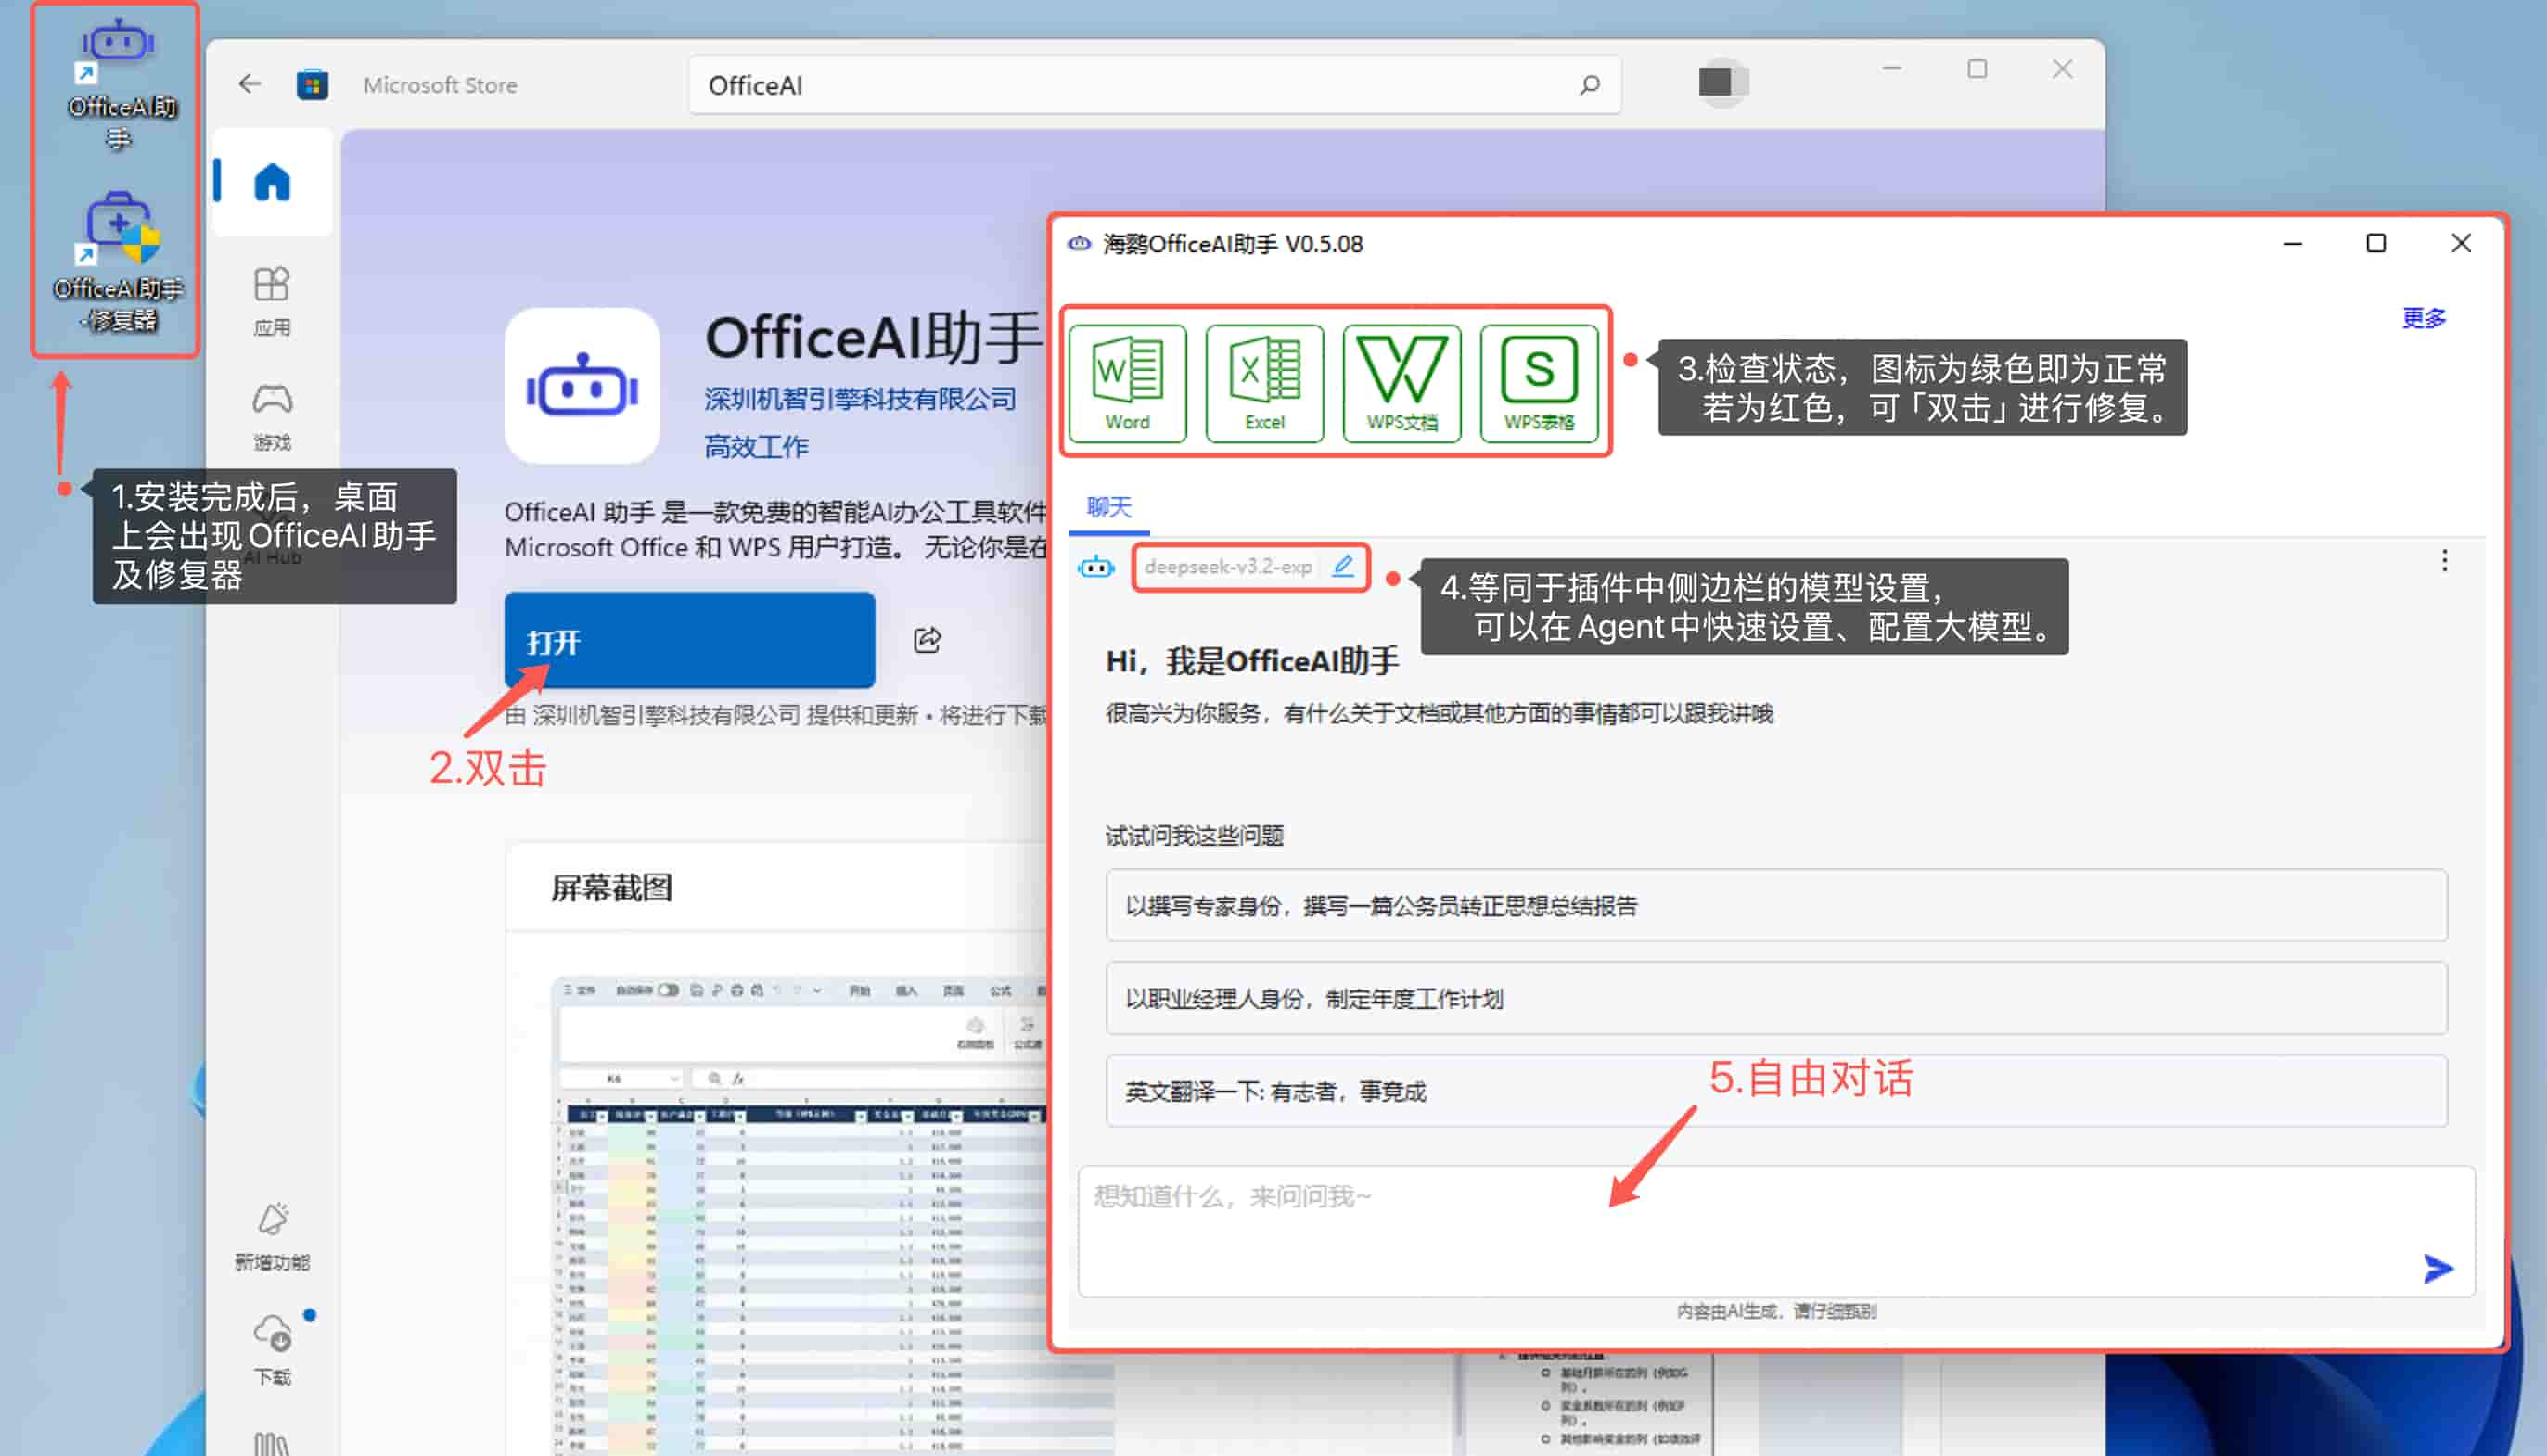Select the Home icon in Store sidebar

(272, 182)
